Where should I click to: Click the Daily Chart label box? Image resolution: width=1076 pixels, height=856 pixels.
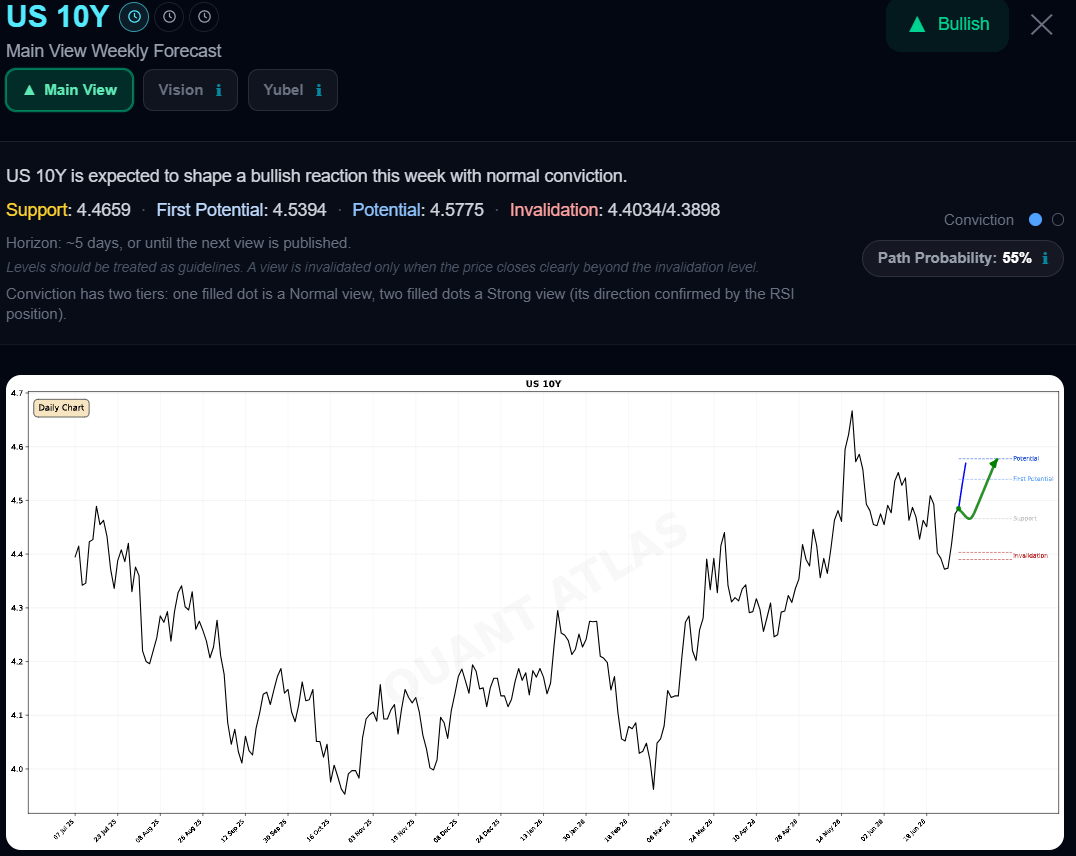pos(61,408)
